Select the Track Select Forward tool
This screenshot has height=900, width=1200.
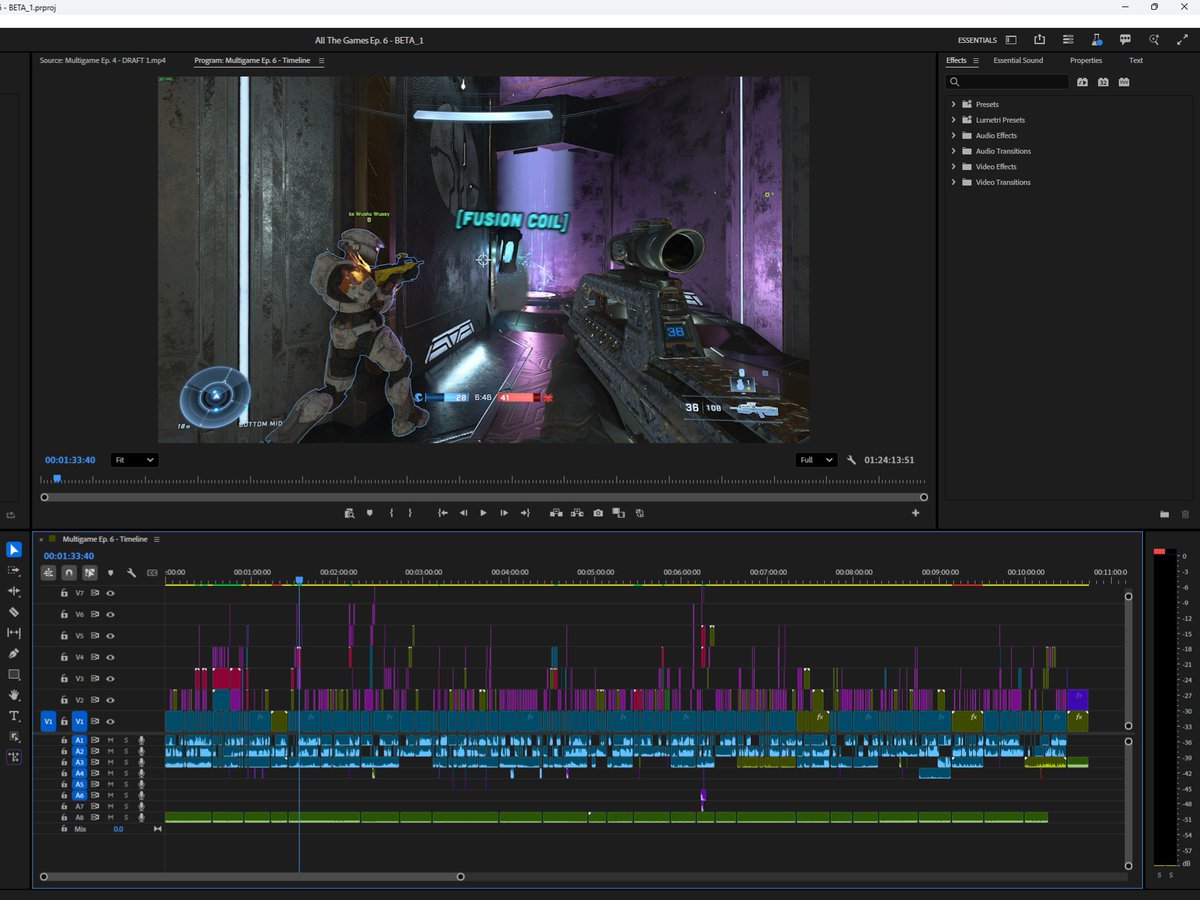tap(14, 570)
